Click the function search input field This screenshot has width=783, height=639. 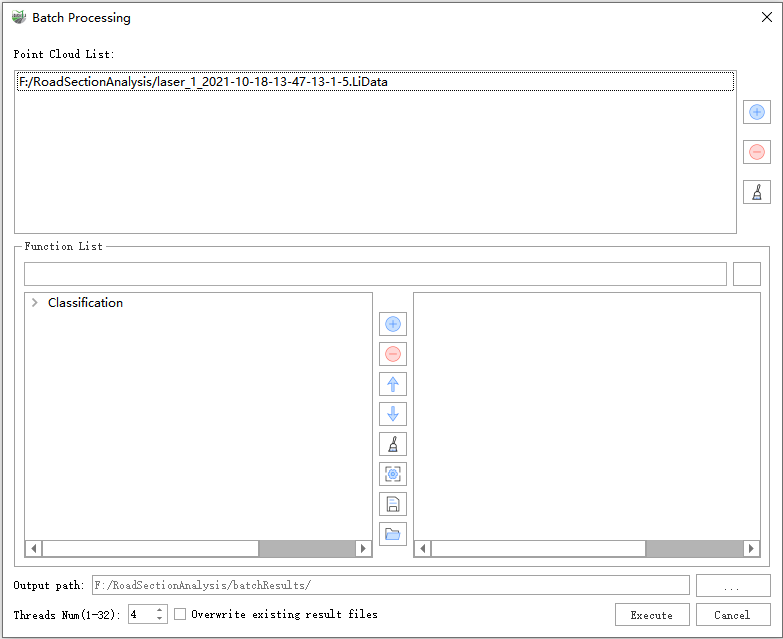375,274
